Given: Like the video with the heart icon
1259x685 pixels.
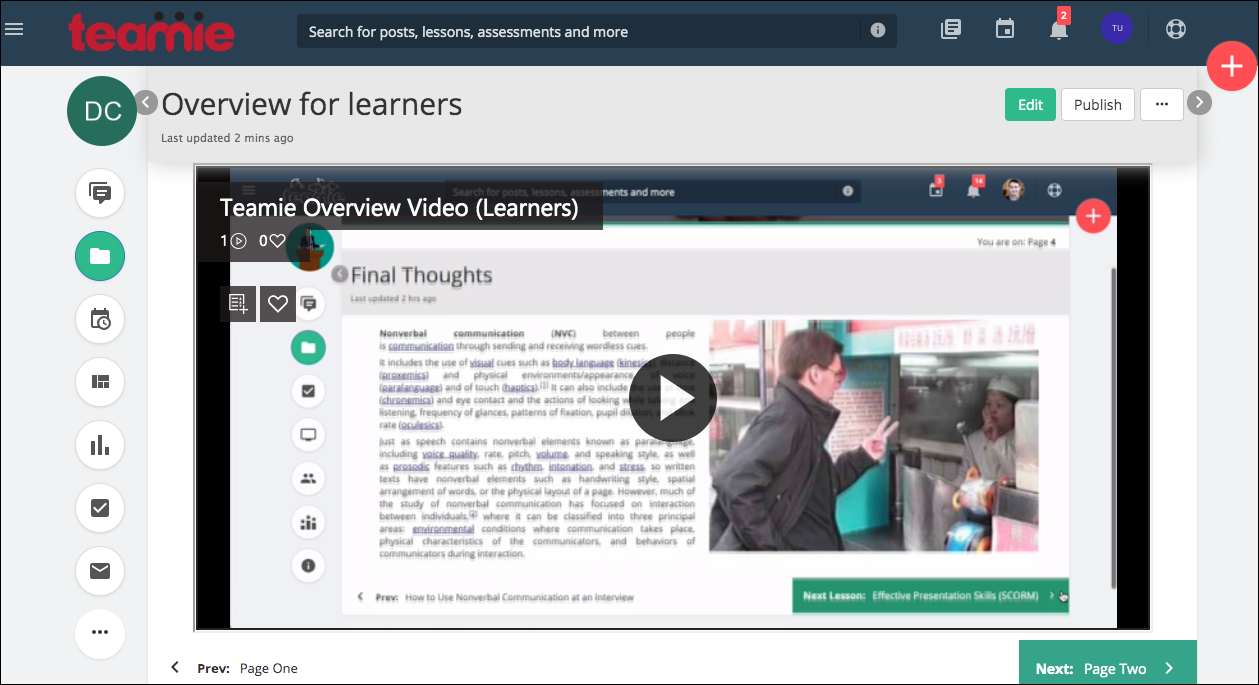Looking at the screenshot, I should [x=278, y=303].
